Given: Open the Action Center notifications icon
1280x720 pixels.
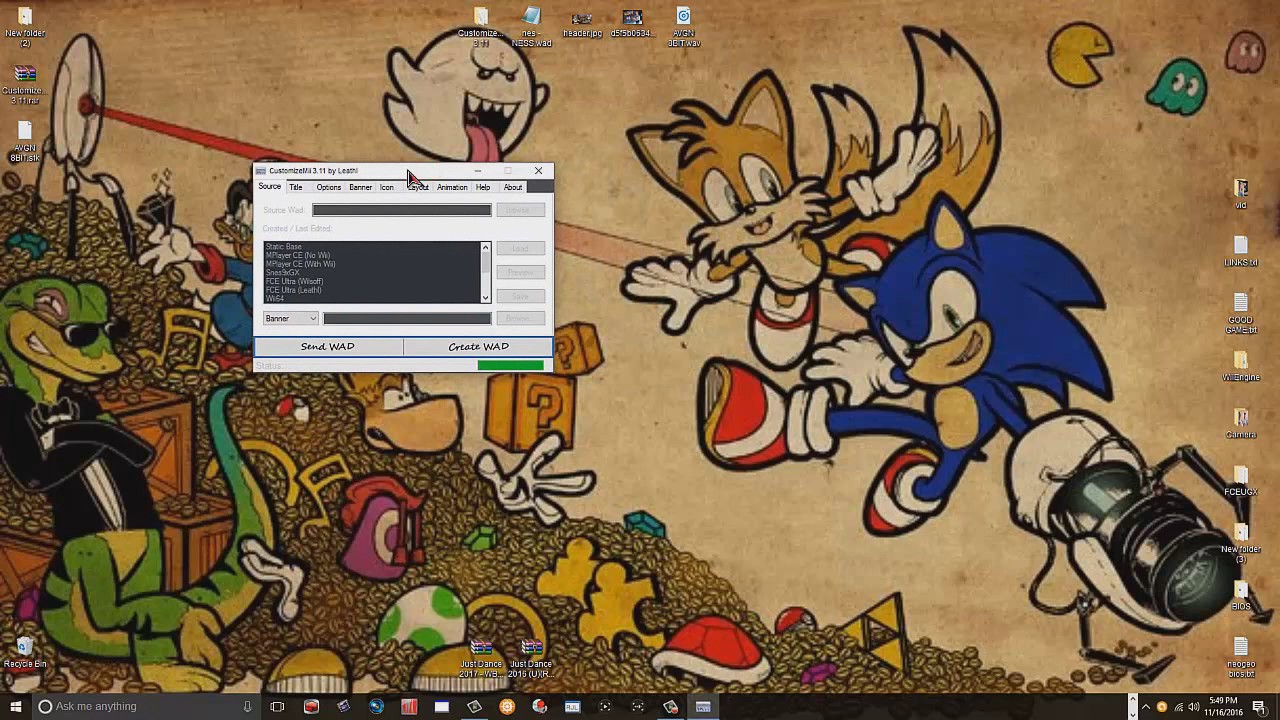Looking at the screenshot, I should (x=1259, y=706).
